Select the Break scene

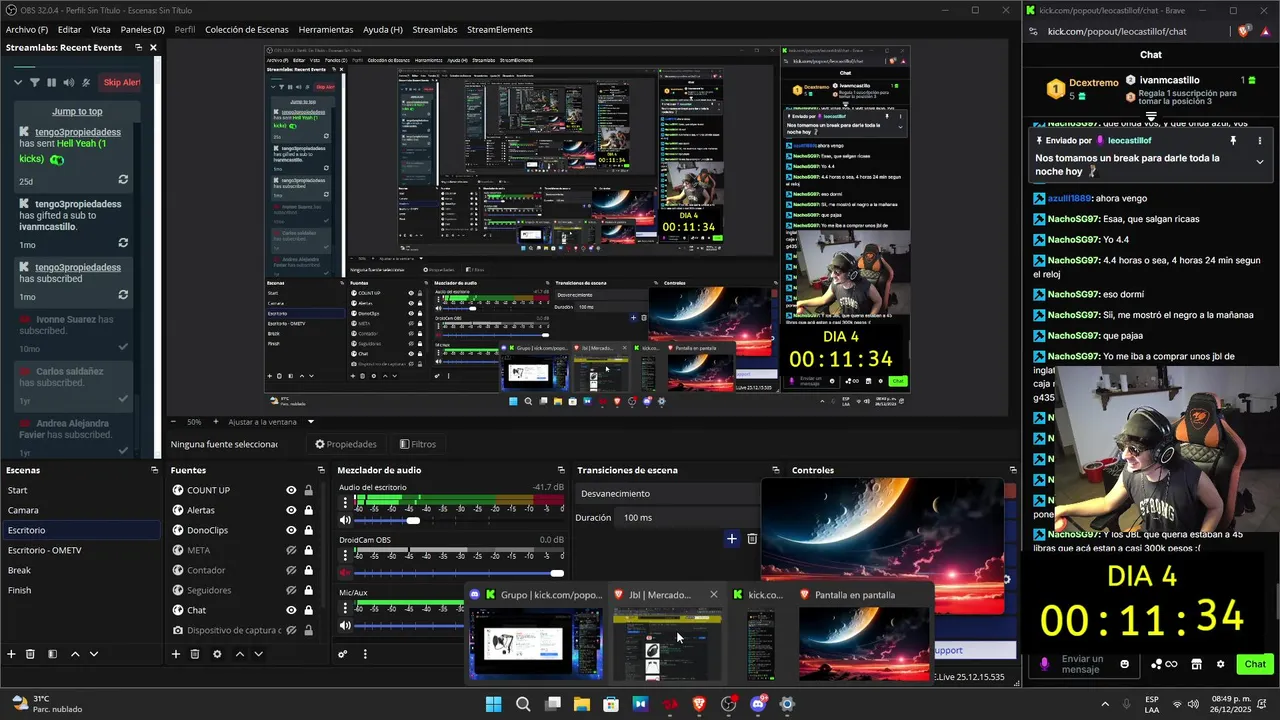80,570
